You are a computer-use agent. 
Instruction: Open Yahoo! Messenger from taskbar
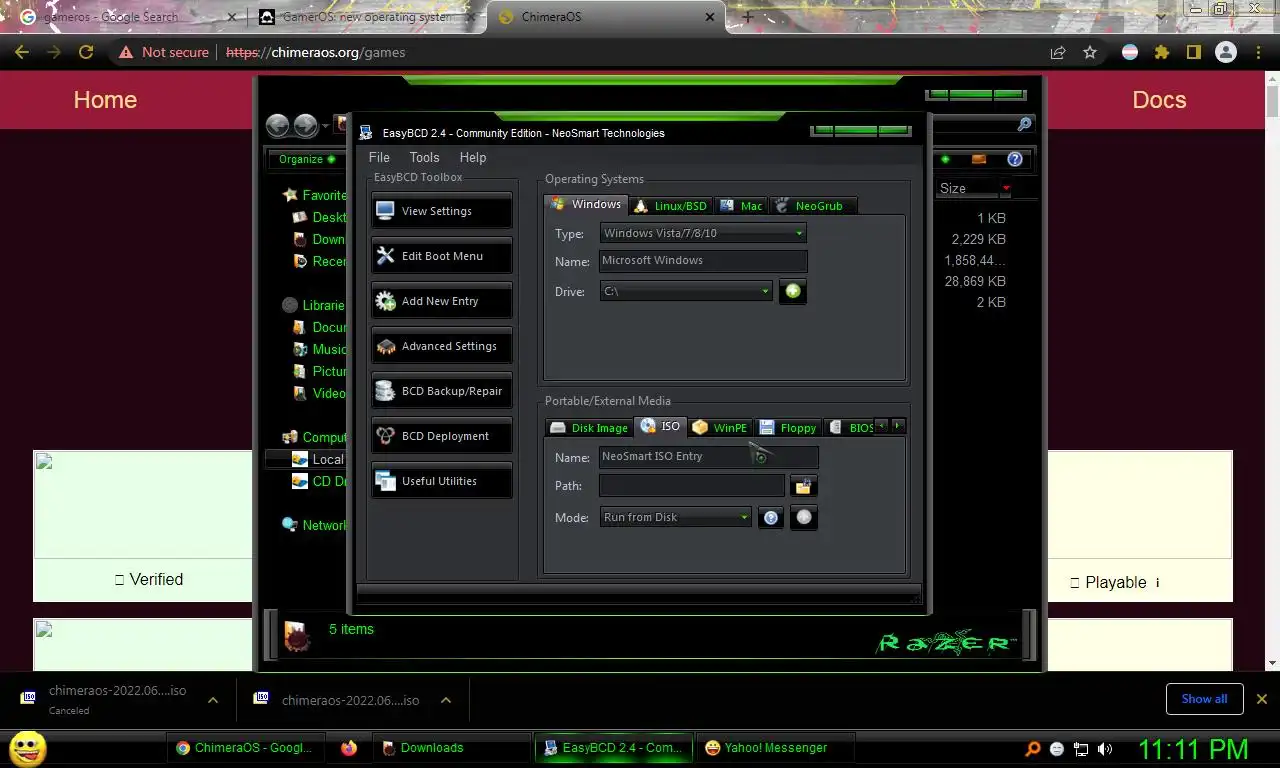(x=777, y=748)
